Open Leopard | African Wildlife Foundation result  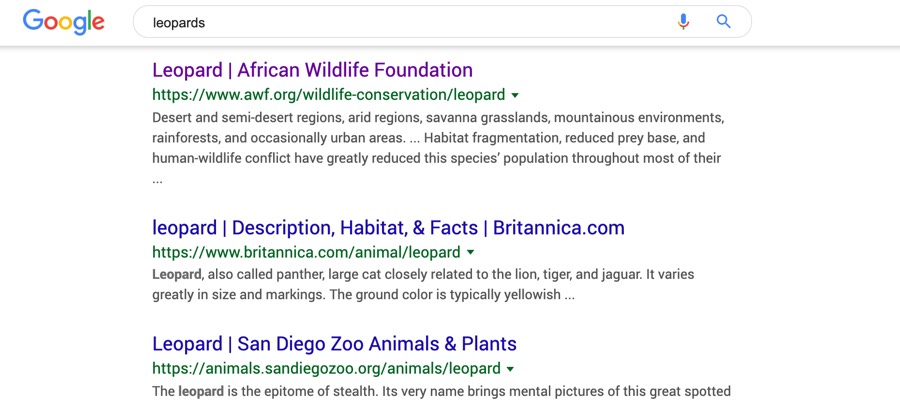click(x=312, y=70)
